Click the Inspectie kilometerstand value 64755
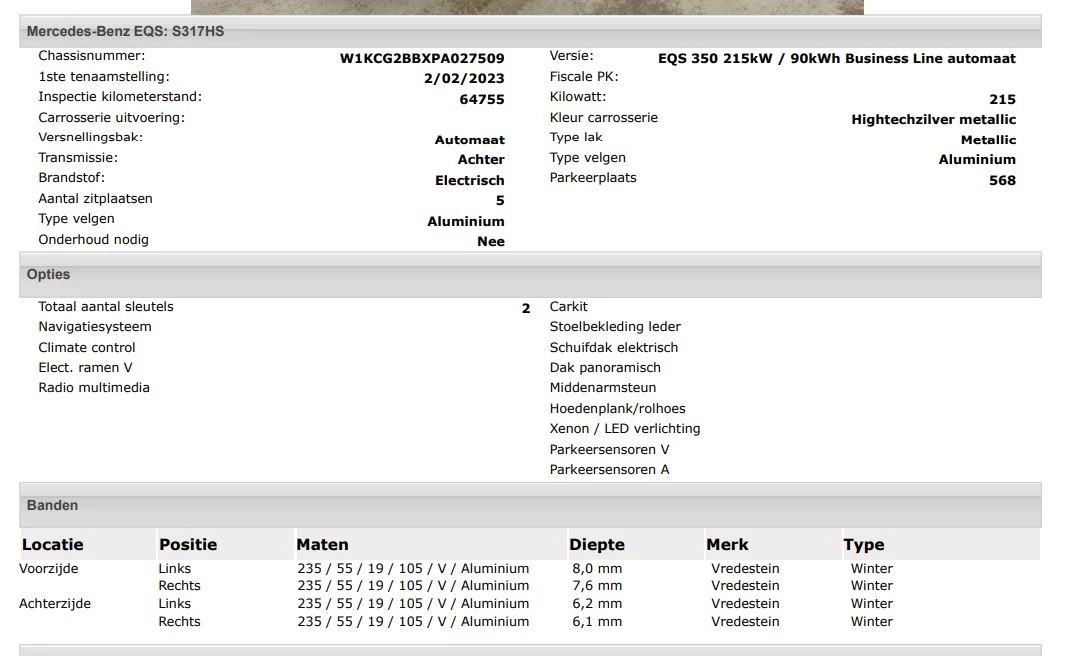 coord(481,99)
